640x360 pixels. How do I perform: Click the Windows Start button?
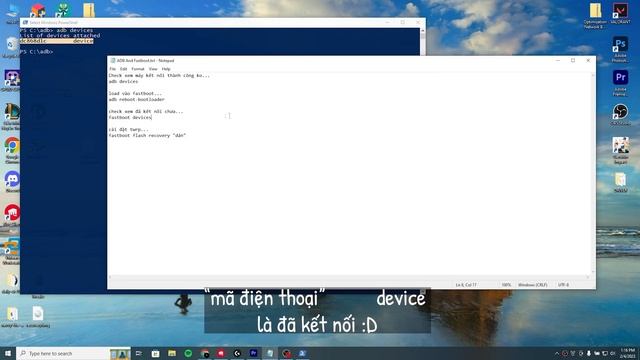(8, 353)
